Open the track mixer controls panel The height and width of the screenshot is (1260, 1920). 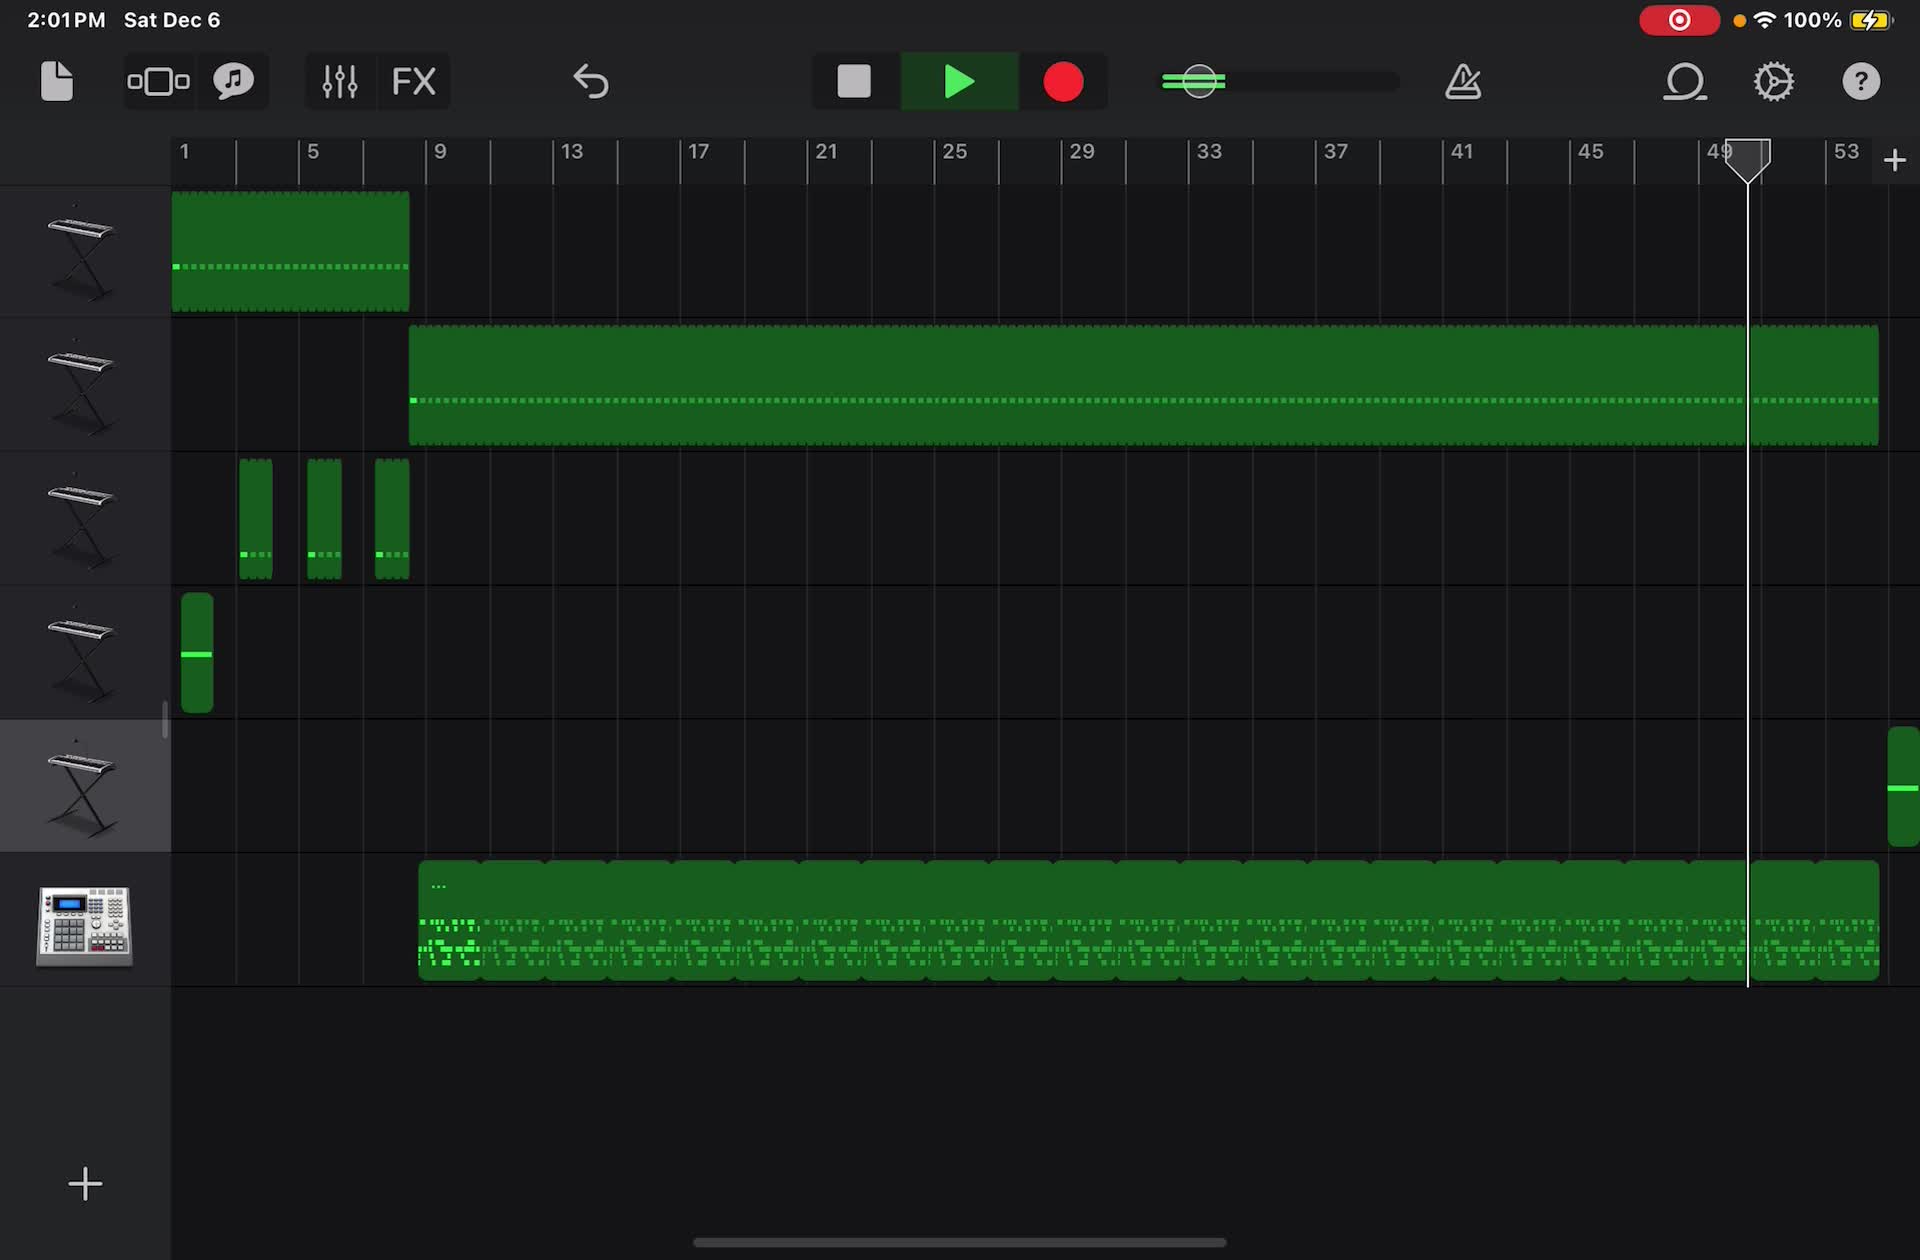point(339,81)
